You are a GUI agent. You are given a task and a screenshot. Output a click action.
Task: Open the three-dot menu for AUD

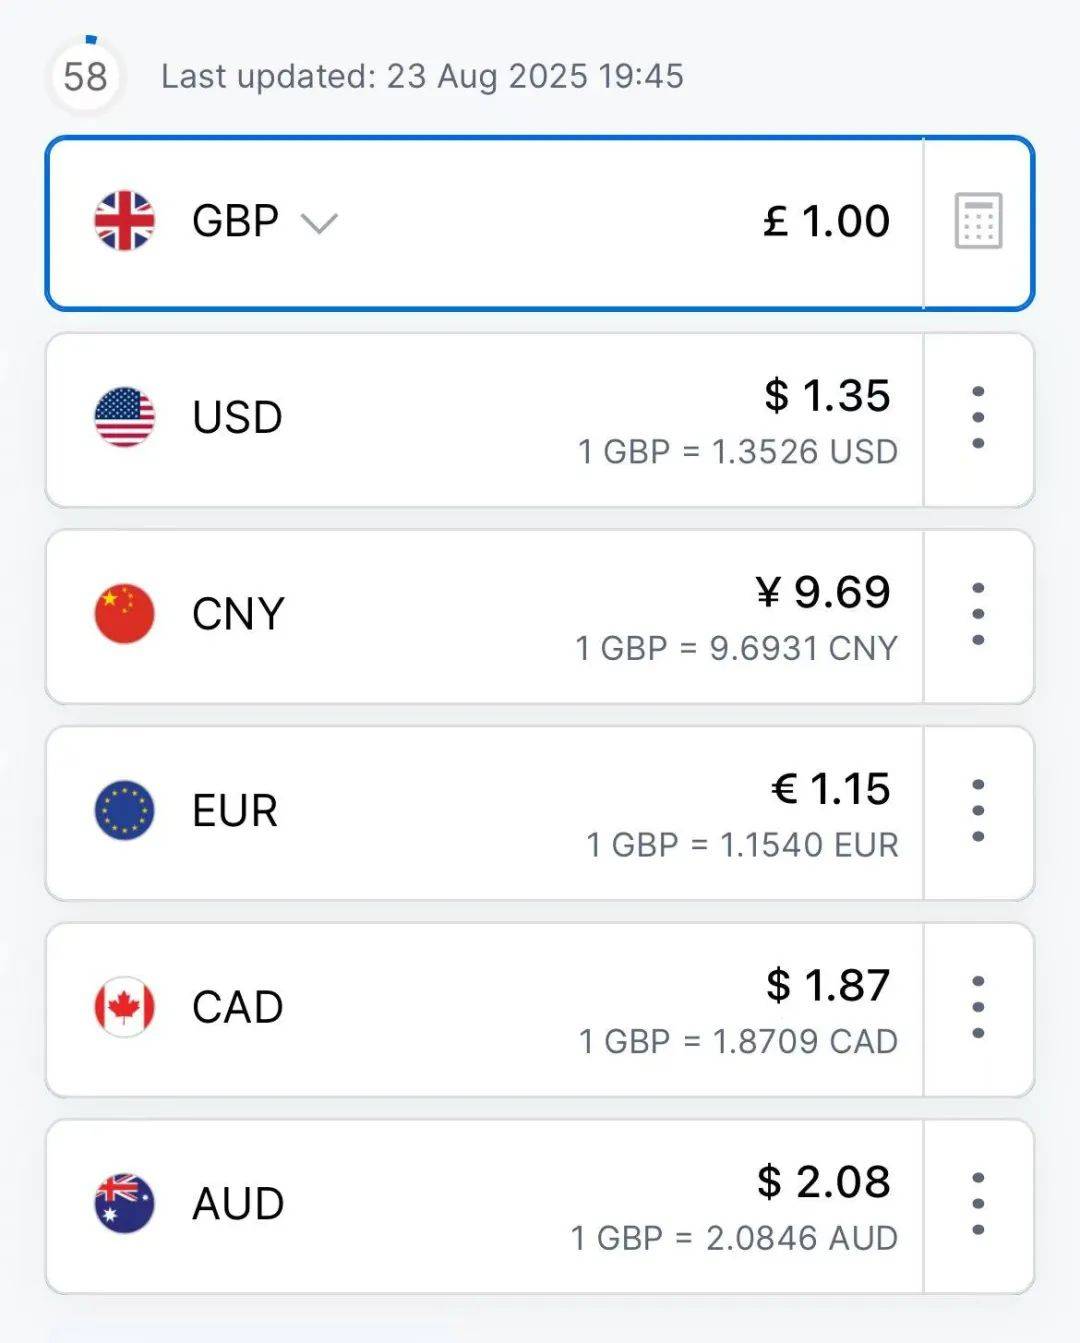click(x=978, y=1204)
